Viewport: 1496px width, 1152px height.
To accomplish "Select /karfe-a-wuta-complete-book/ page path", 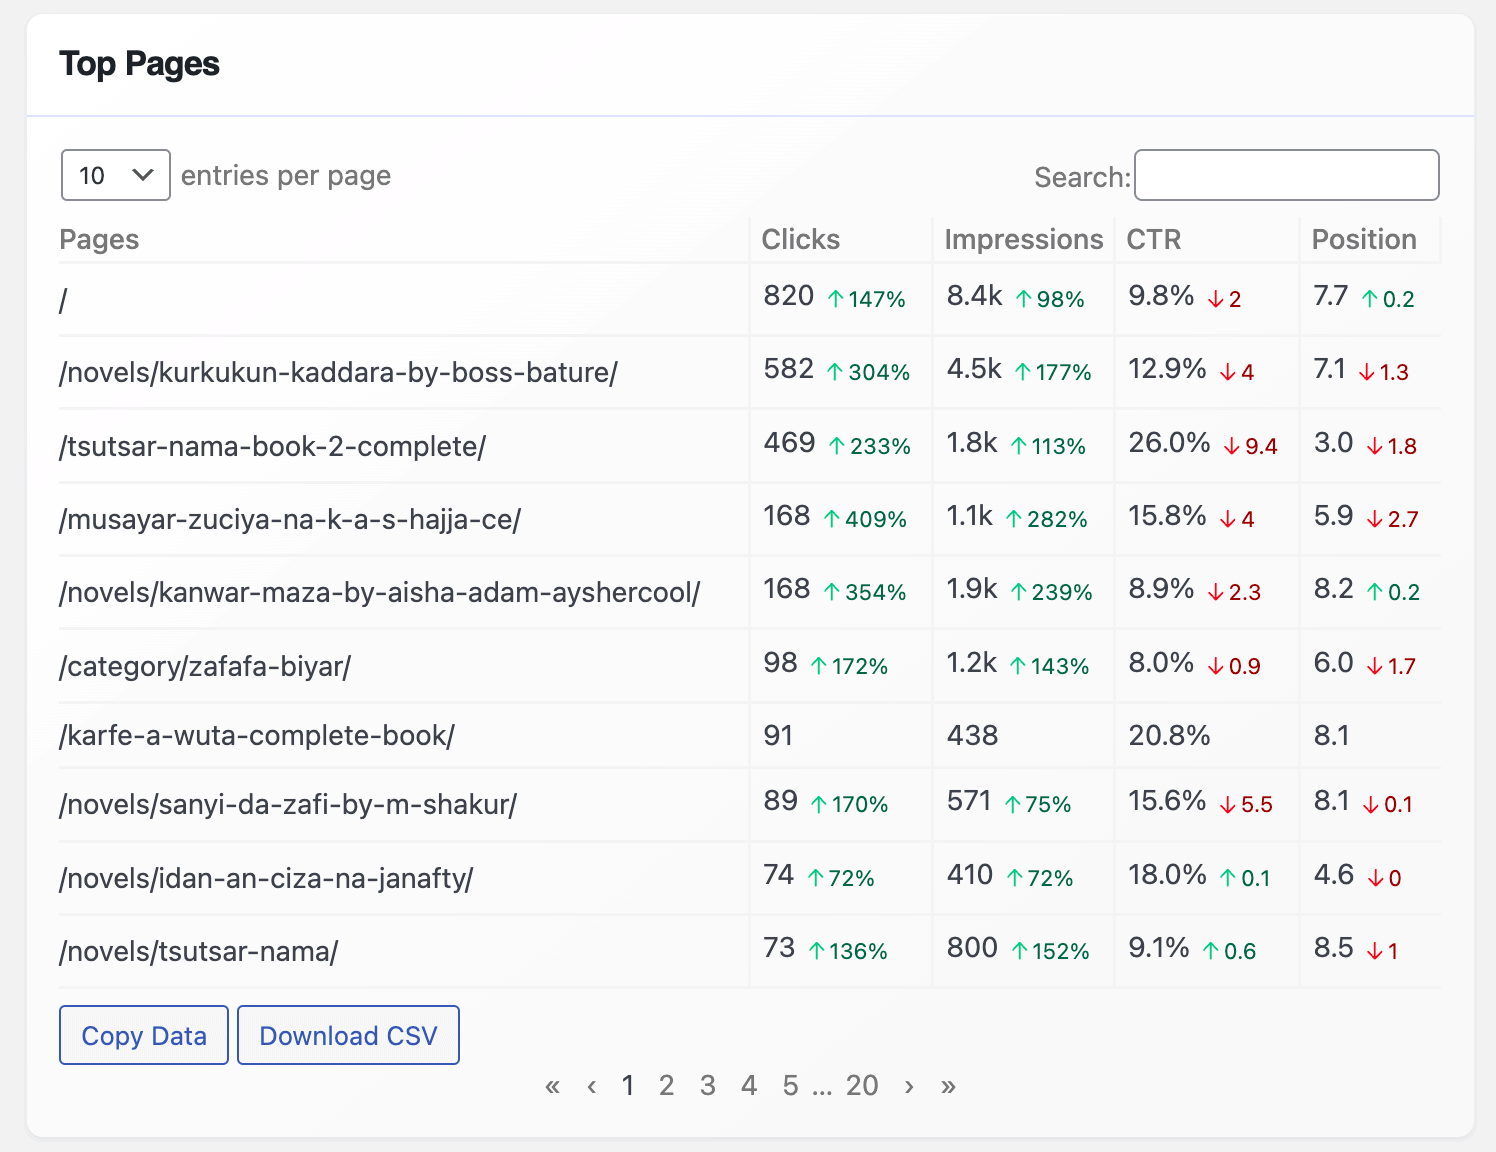I will 257,735.
